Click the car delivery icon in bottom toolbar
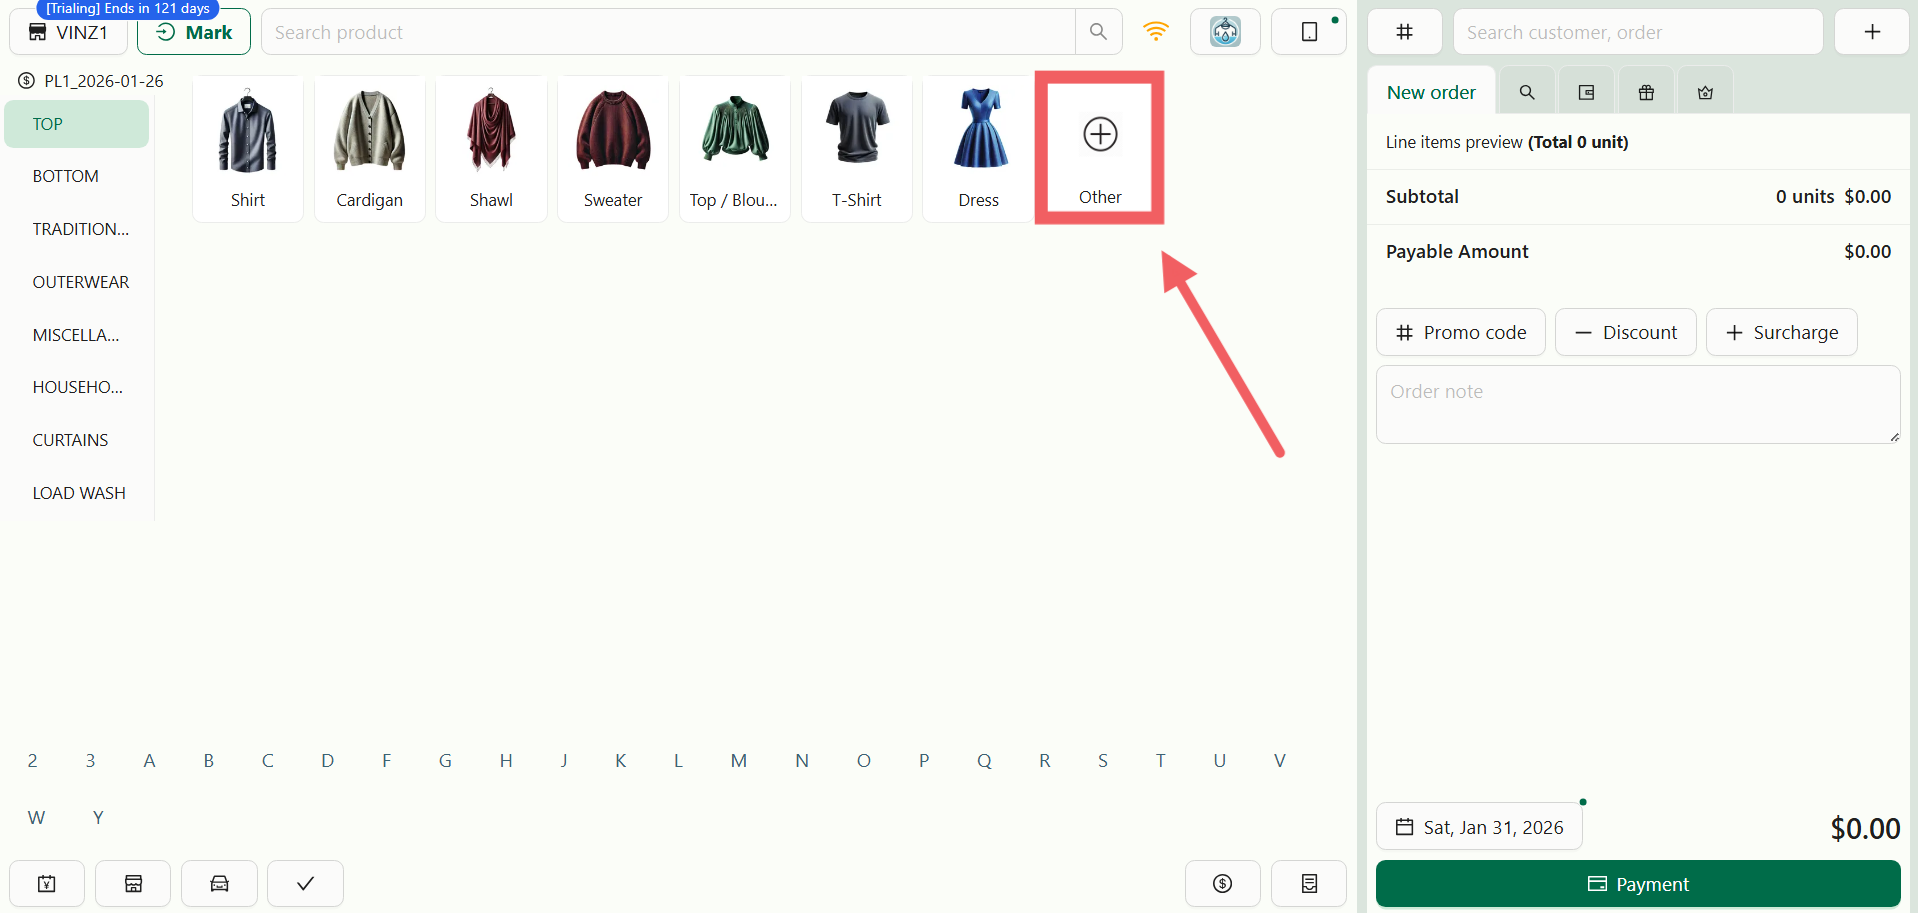Screen dimensions: 1919x914 (x=219, y=883)
